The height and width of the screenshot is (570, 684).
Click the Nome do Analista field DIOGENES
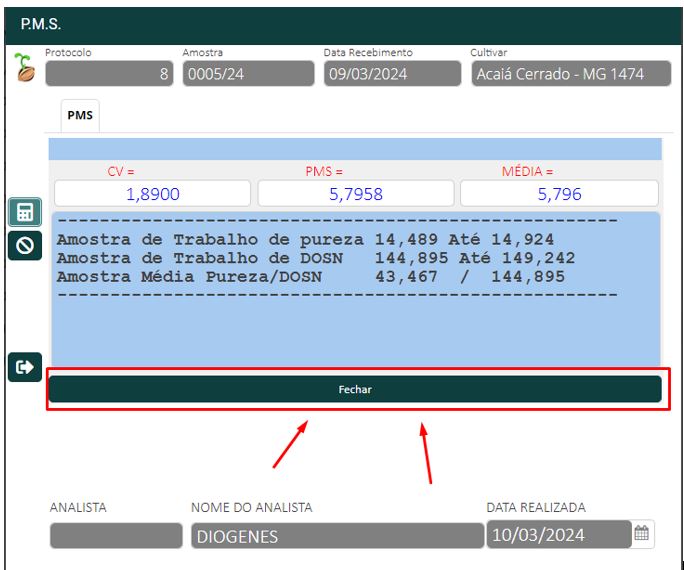click(x=336, y=536)
